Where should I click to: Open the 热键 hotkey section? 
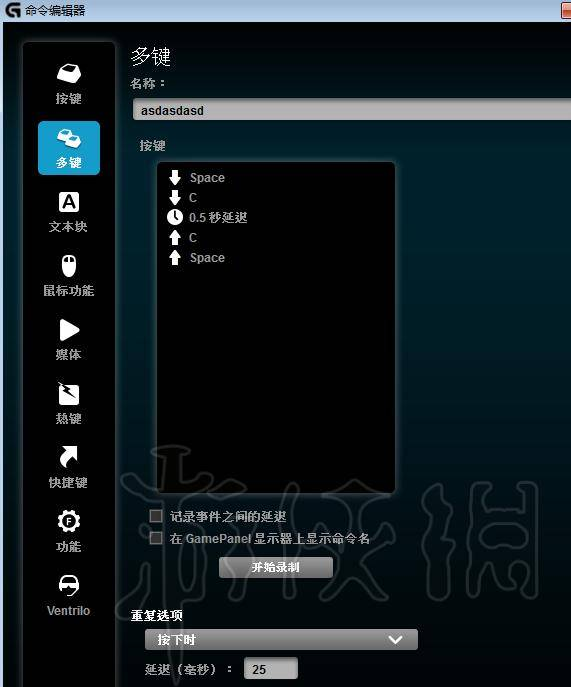pos(68,404)
